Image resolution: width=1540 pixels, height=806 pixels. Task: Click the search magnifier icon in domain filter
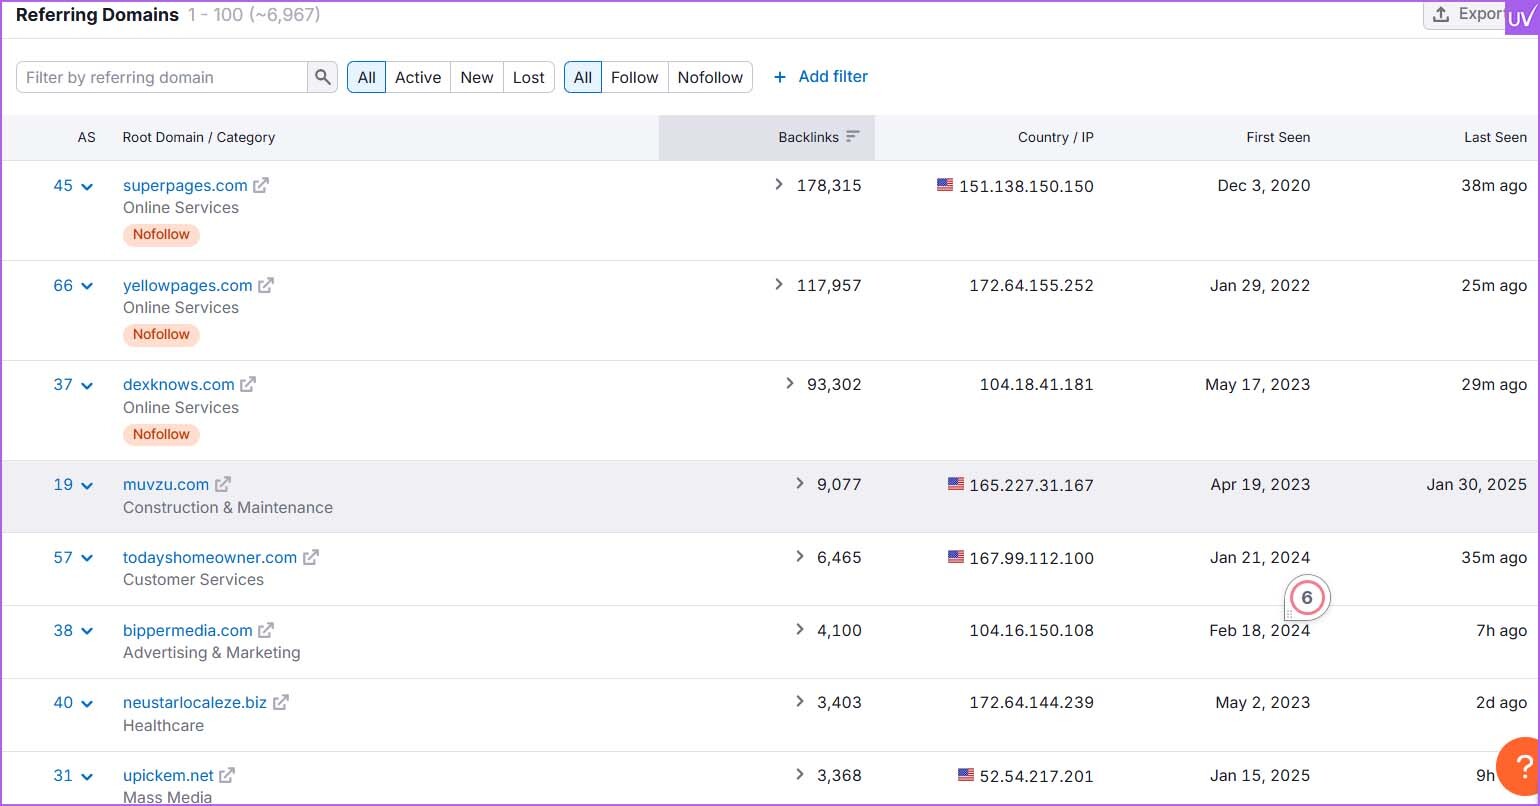click(322, 77)
